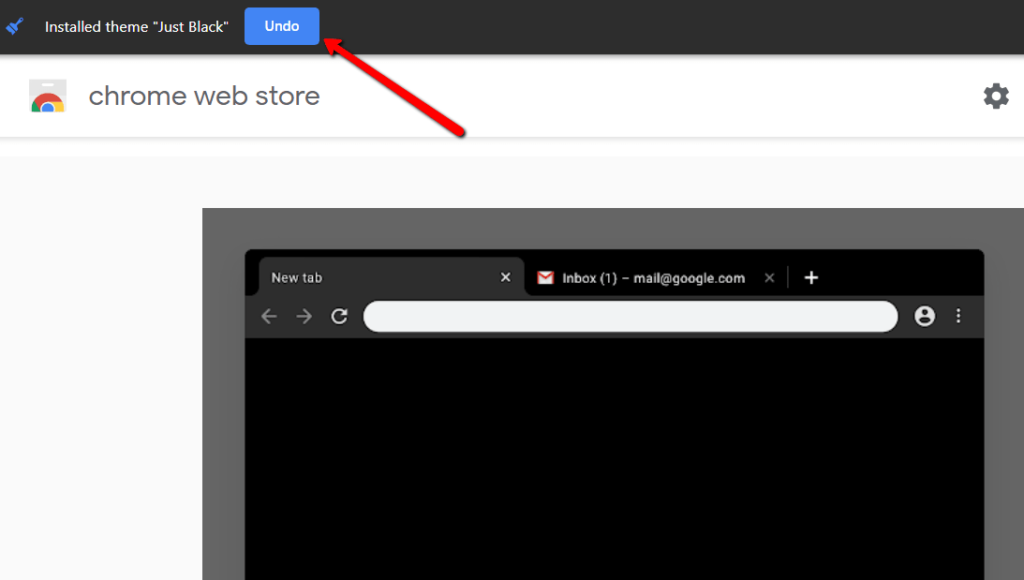Close the Inbox tab with its X
This screenshot has height=580, width=1024.
(769, 277)
